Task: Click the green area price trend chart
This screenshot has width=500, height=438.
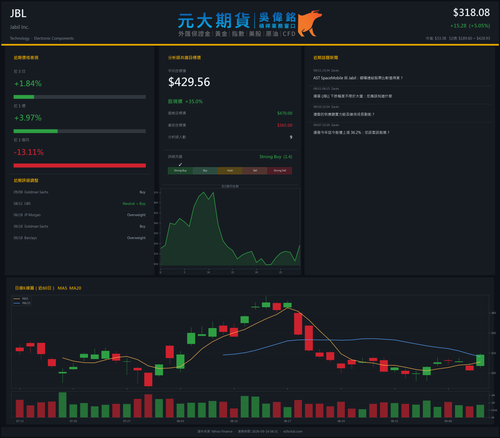Action: 230,229
